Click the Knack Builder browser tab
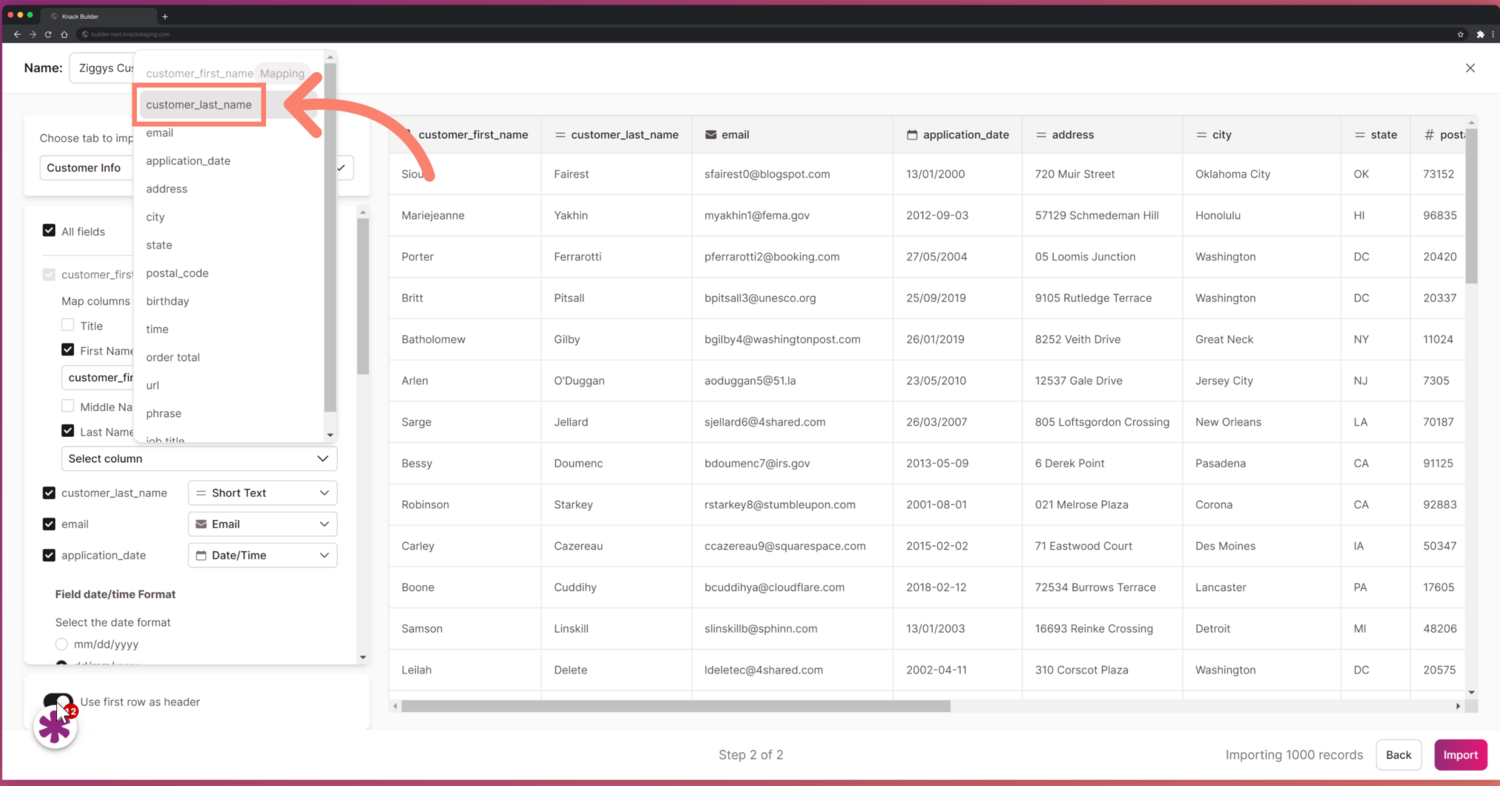1500x786 pixels. tap(97, 16)
